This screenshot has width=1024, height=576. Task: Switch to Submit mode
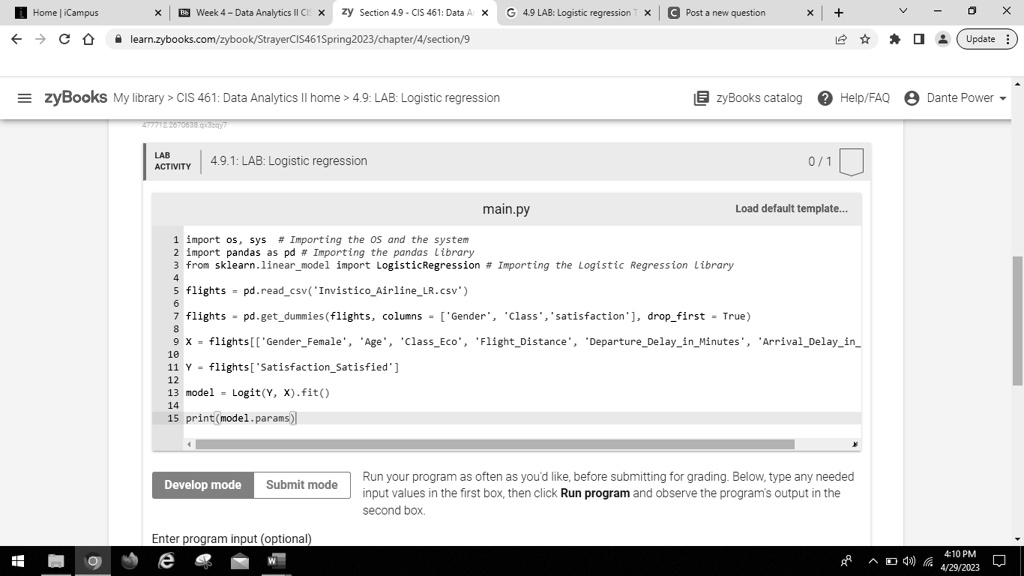[302, 485]
